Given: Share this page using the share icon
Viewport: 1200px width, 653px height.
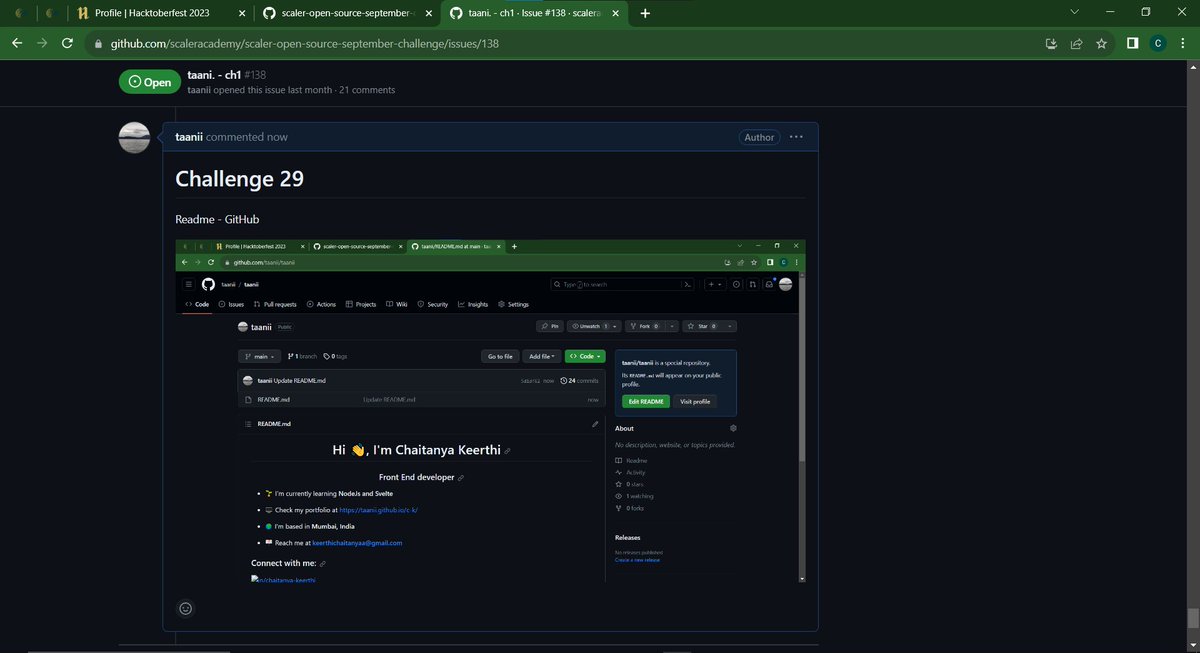Looking at the screenshot, I should [1076, 44].
